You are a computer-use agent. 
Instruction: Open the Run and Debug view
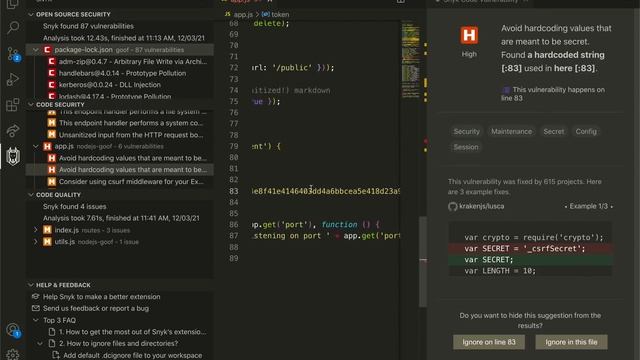pos(13,80)
